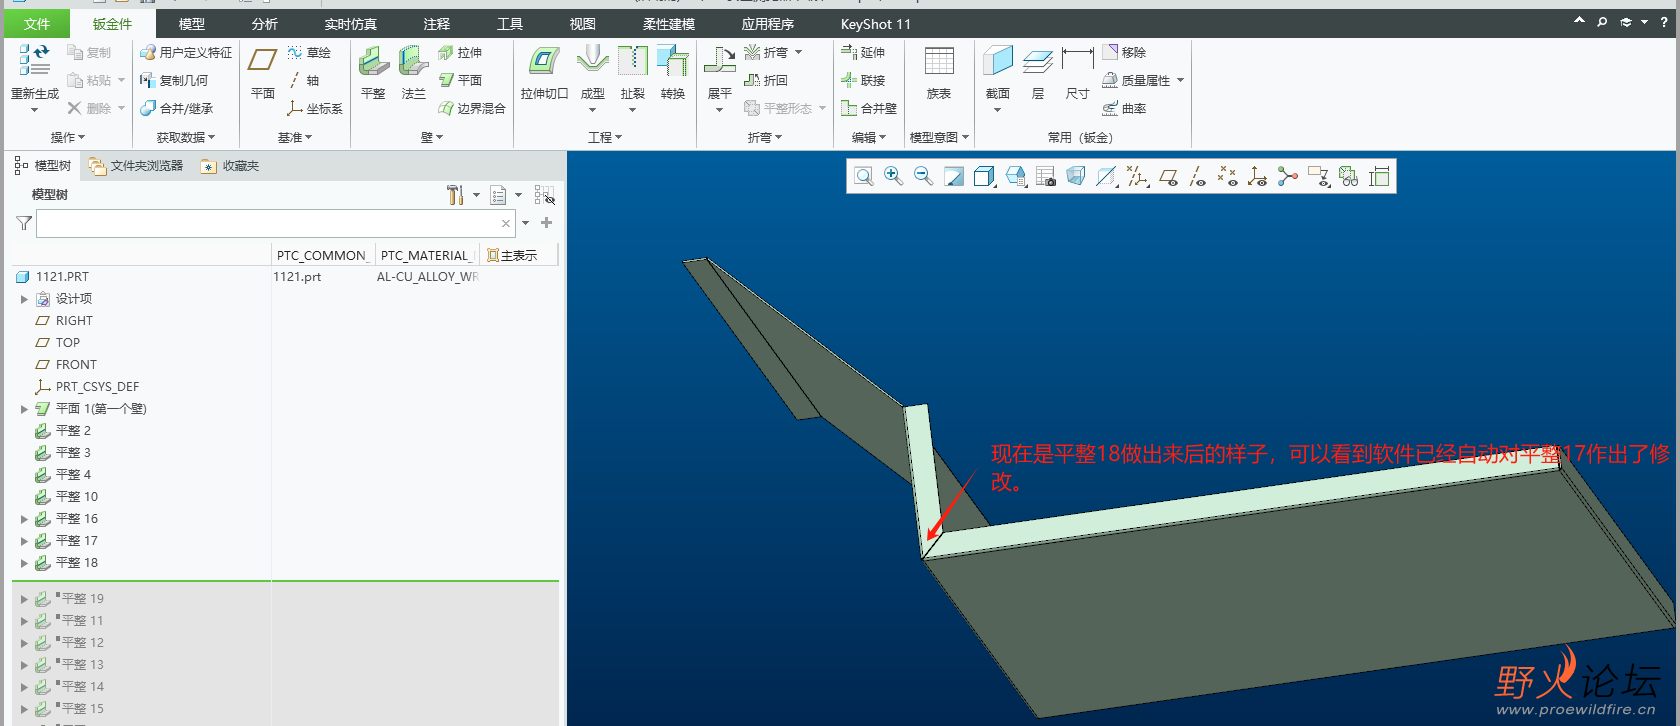1680x726 pixels.
Task: Click the model tree filter input field
Action: tap(276, 223)
